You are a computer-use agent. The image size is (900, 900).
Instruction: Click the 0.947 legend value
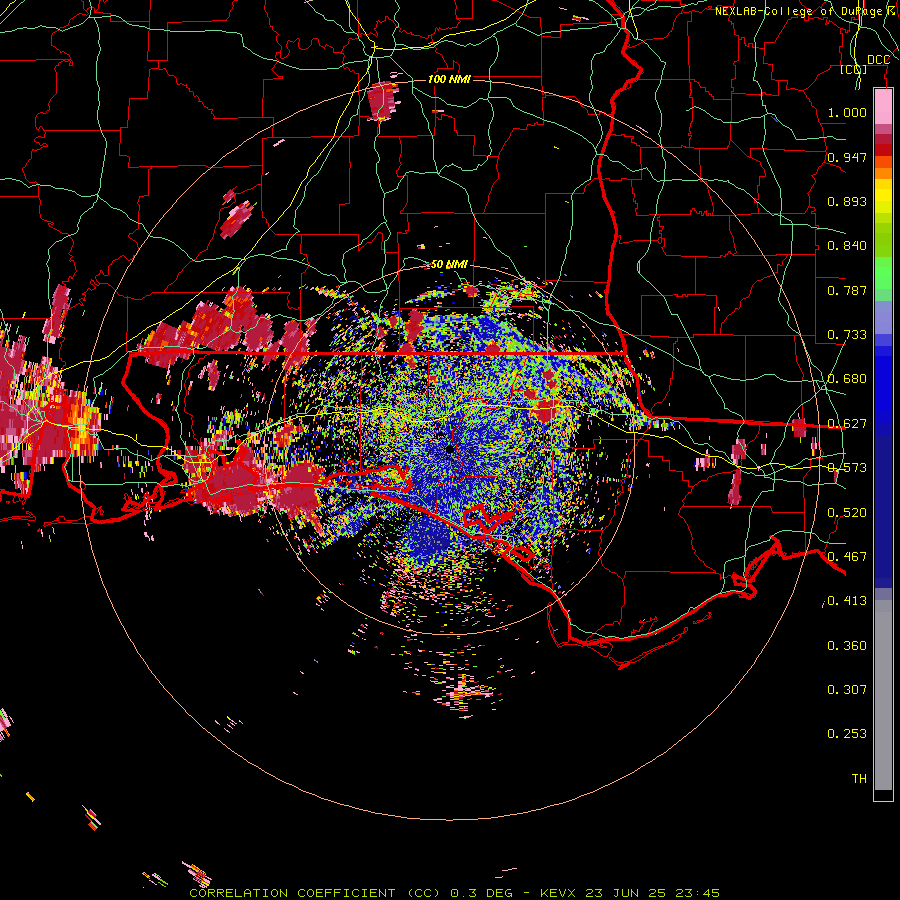click(847, 157)
